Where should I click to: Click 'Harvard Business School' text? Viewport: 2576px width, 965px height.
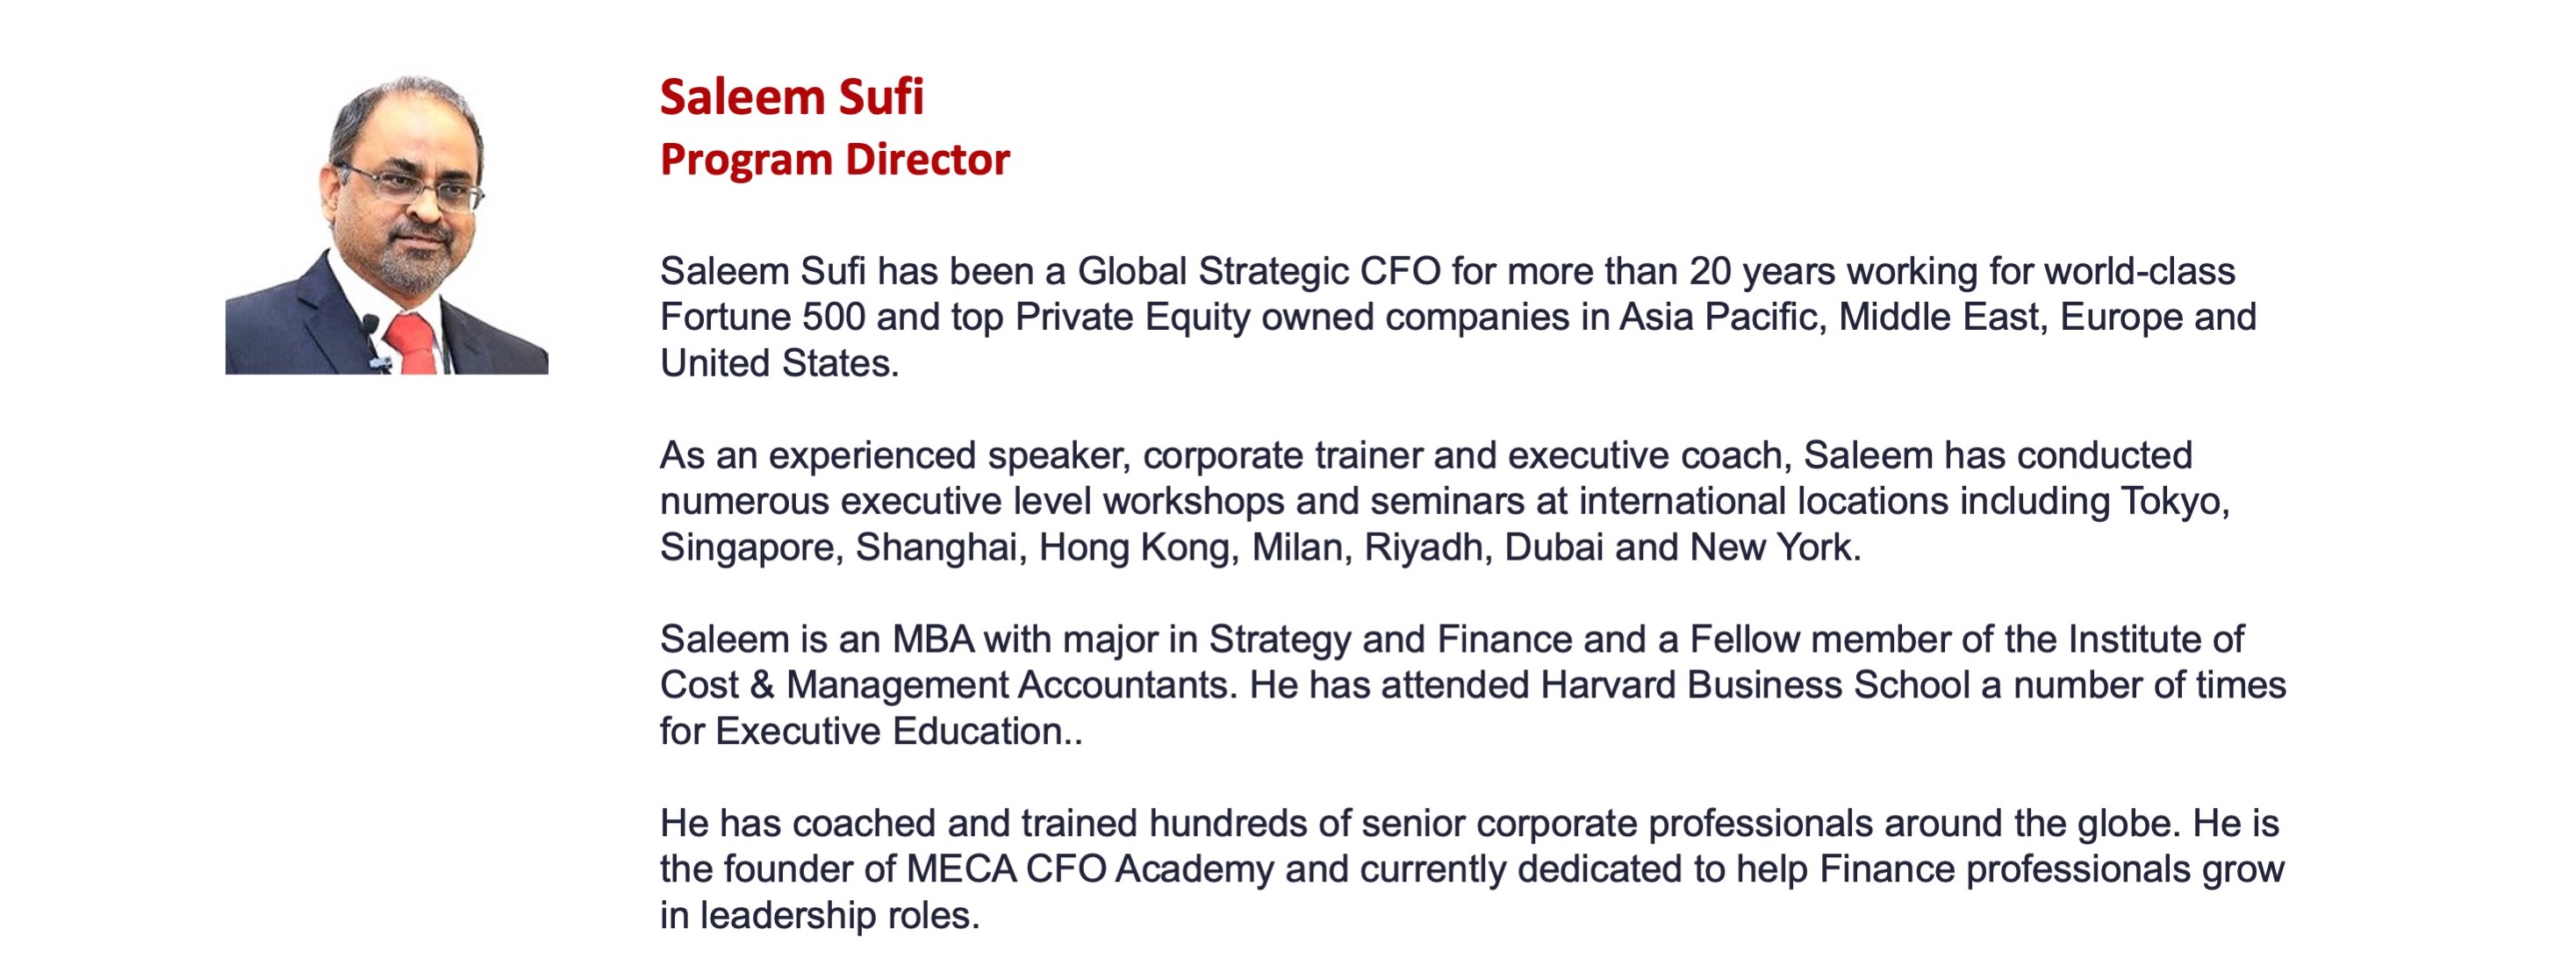pos(1755,685)
